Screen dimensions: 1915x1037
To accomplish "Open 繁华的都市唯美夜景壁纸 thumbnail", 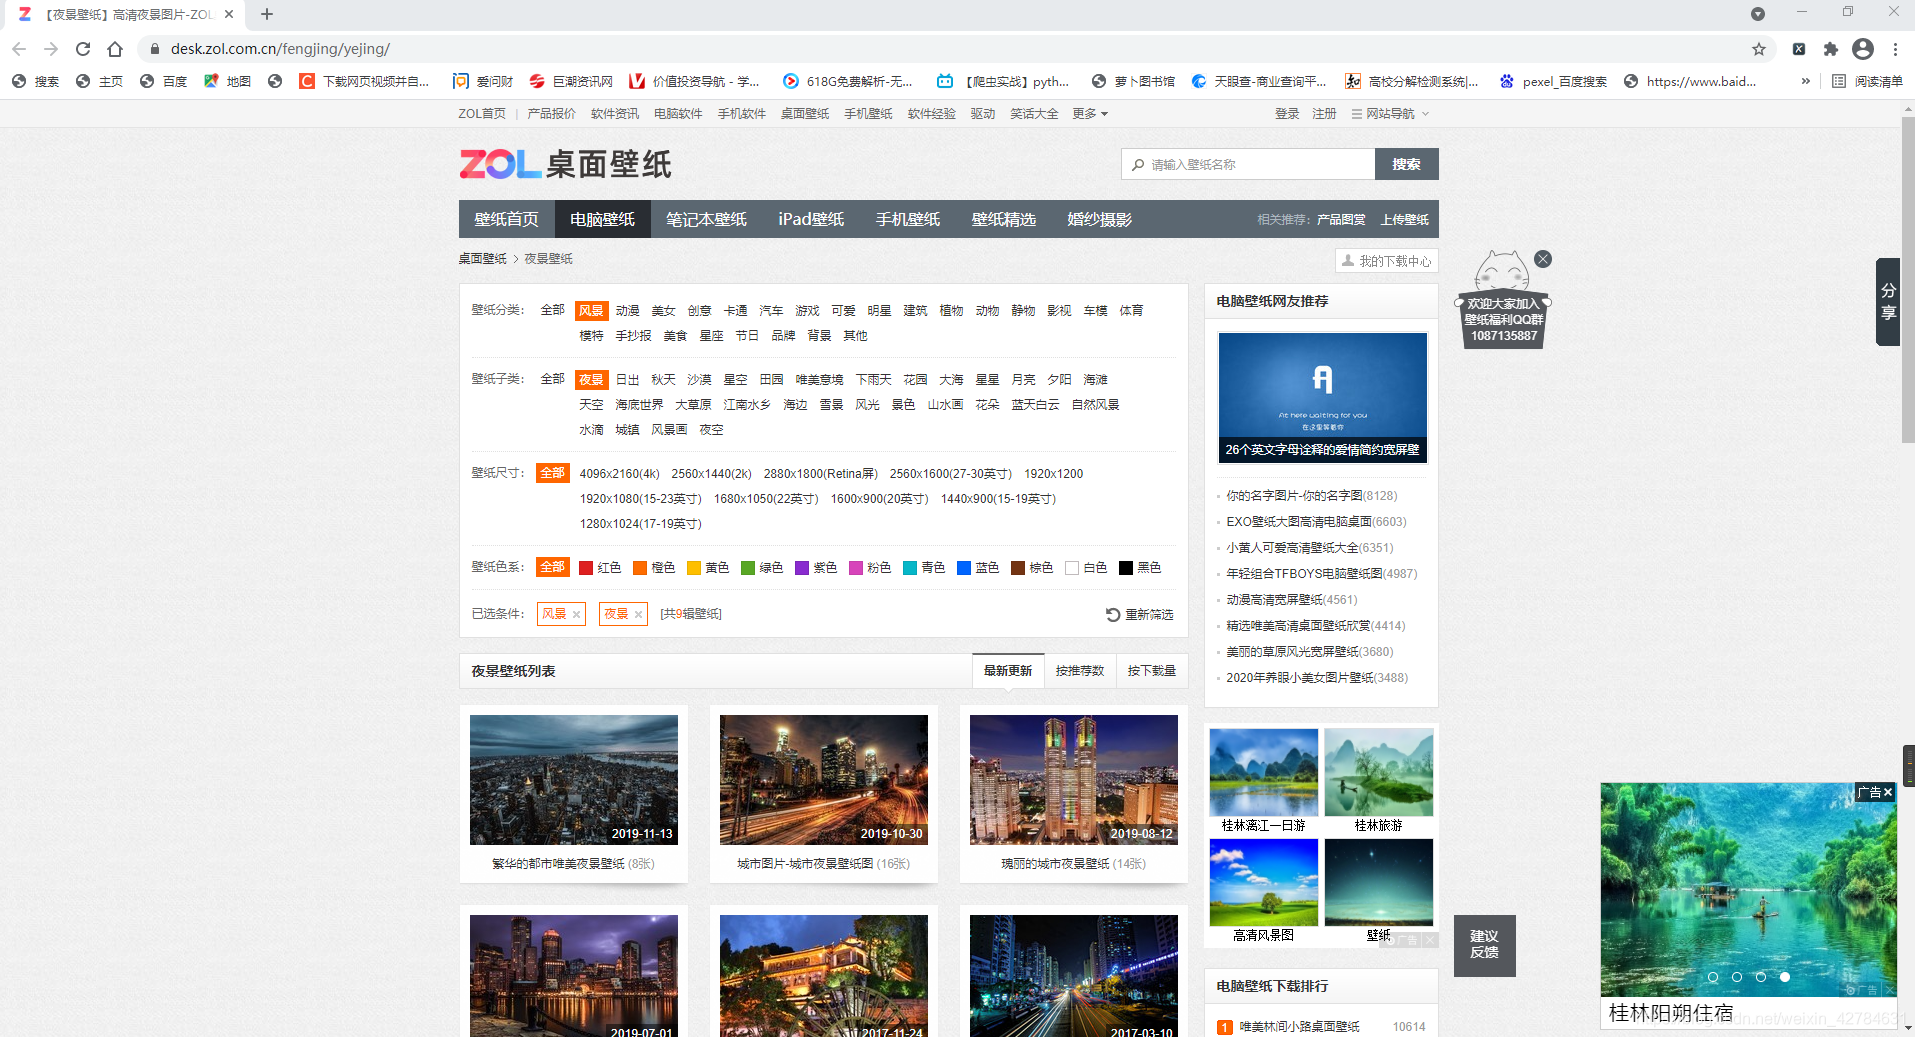I will [574, 780].
